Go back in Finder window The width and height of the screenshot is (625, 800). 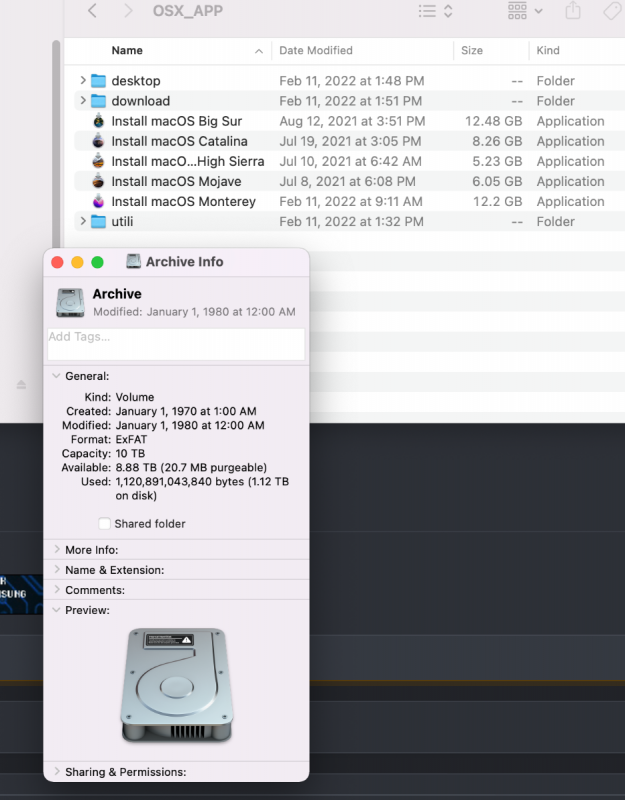click(92, 11)
